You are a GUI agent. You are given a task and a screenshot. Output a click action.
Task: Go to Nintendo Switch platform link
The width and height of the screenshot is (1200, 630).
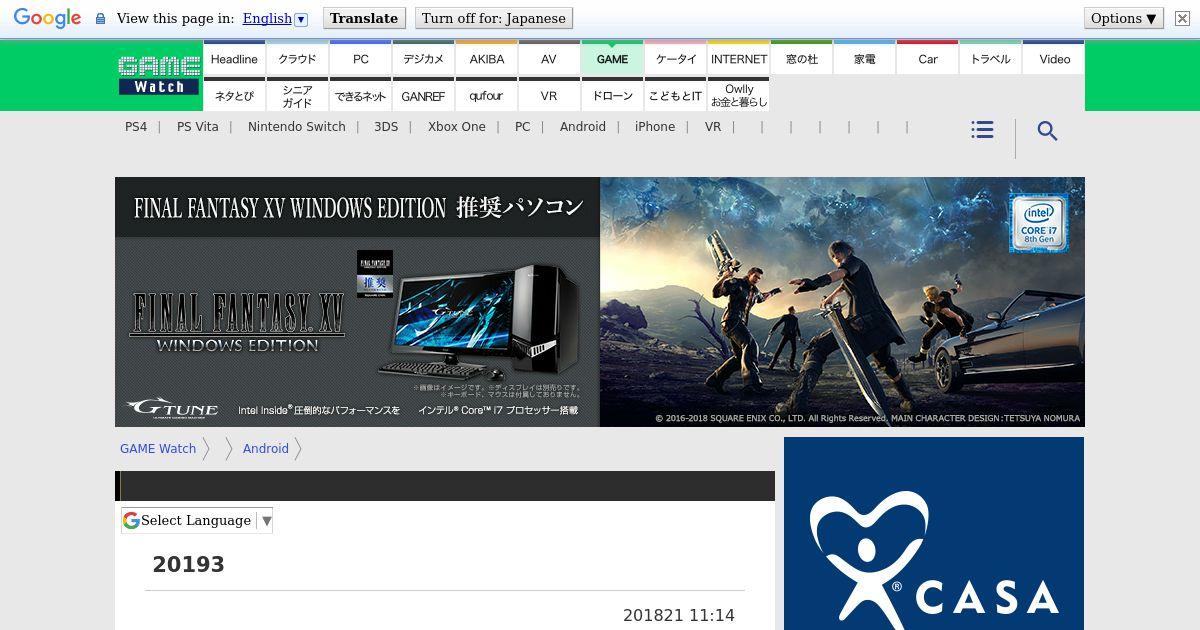coord(297,127)
